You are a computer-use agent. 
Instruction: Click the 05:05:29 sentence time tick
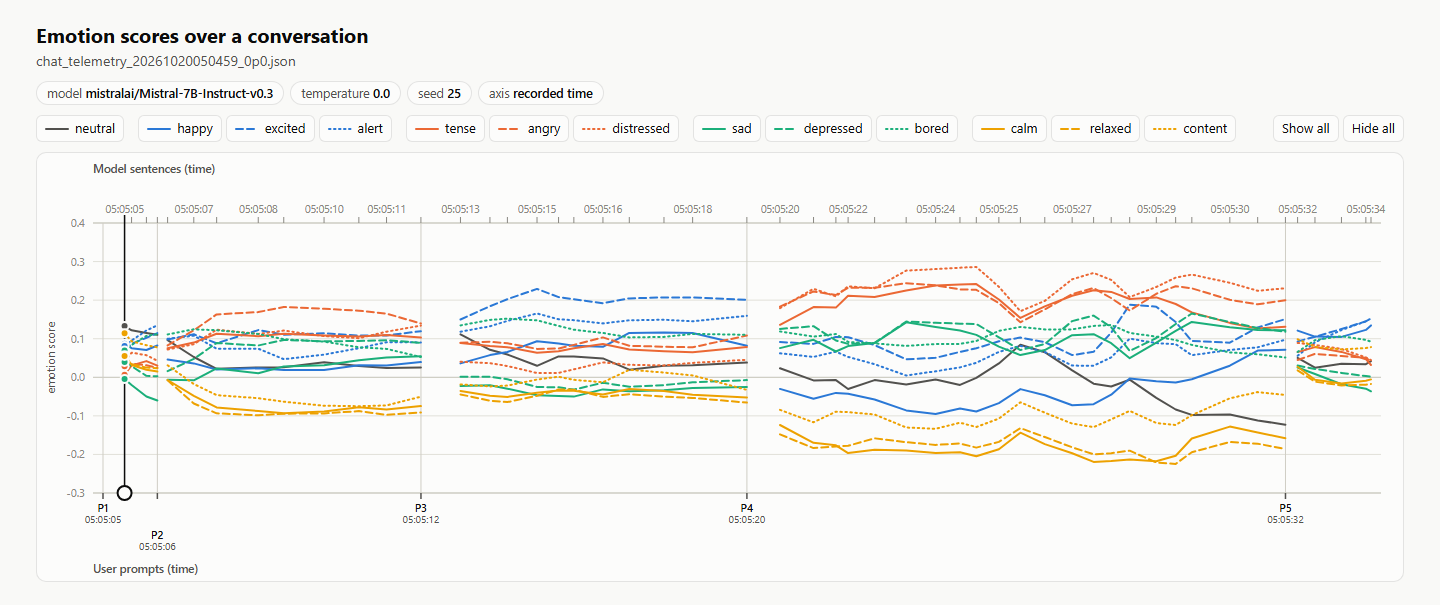(x=1156, y=209)
